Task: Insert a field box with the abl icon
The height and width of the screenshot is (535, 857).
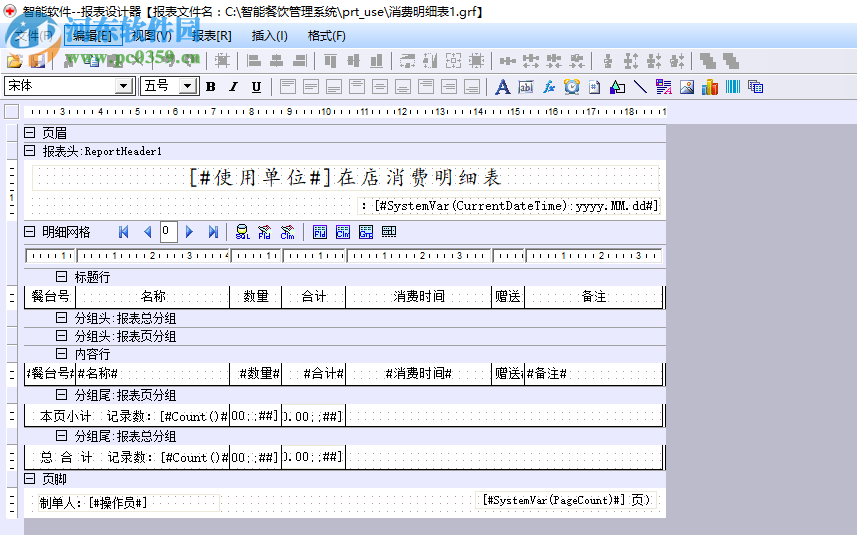Action: [526, 87]
